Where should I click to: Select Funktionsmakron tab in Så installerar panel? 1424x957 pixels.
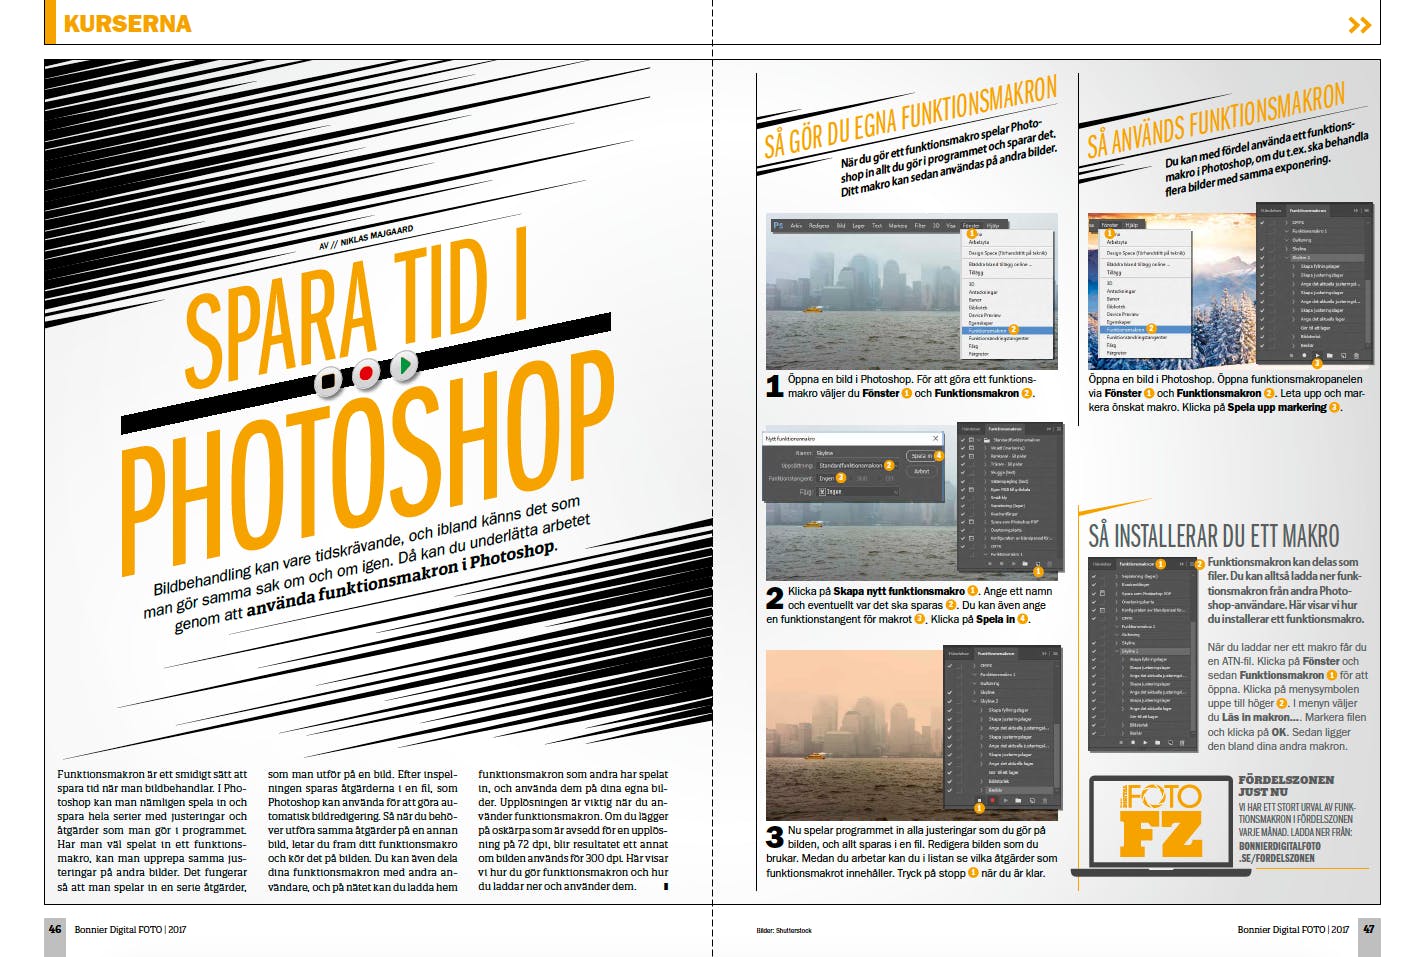tap(1137, 564)
